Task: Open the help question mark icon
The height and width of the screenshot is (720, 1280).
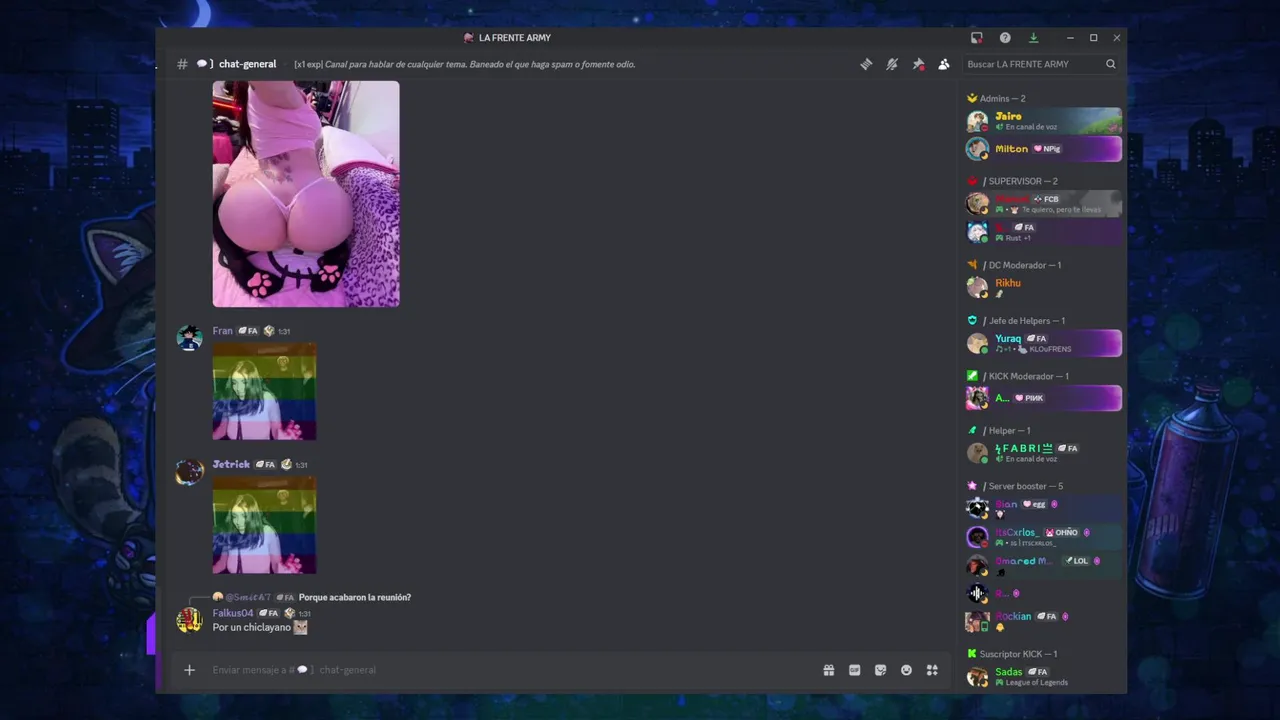Action: tap(1005, 38)
